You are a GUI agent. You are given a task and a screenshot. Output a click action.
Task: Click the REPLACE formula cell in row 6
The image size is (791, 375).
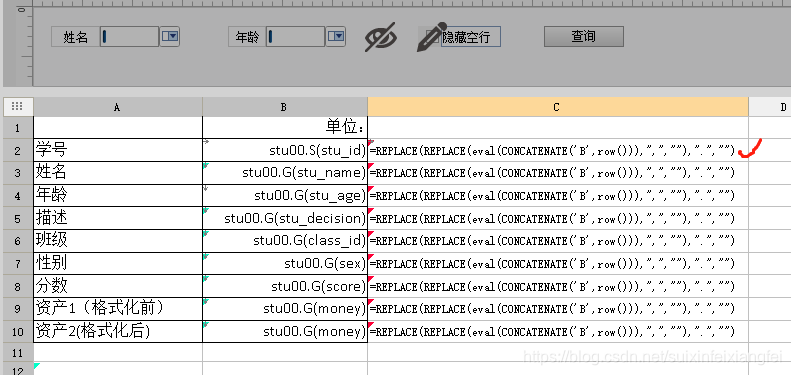click(x=557, y=241)
